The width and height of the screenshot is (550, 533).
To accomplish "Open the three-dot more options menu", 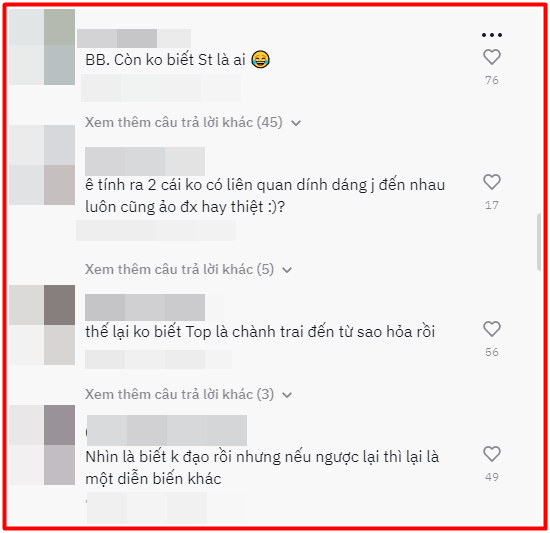I will tap(492, 35).
